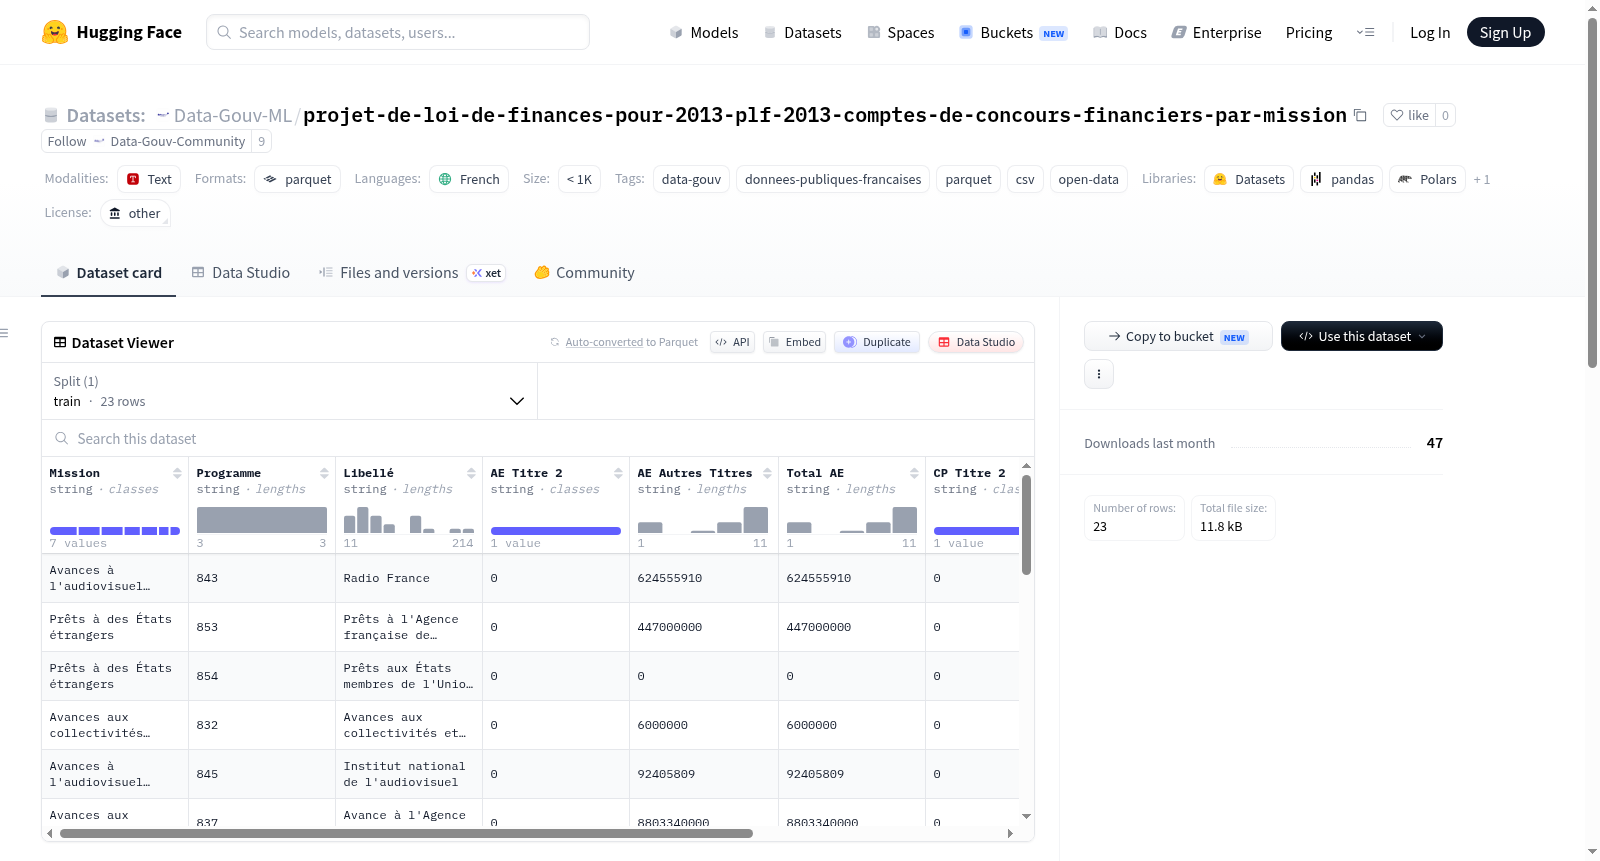Switch to the Dataset card tab
Image resolution: width=1600 pixels, height=861 pixels.
(x=108, y=272)
